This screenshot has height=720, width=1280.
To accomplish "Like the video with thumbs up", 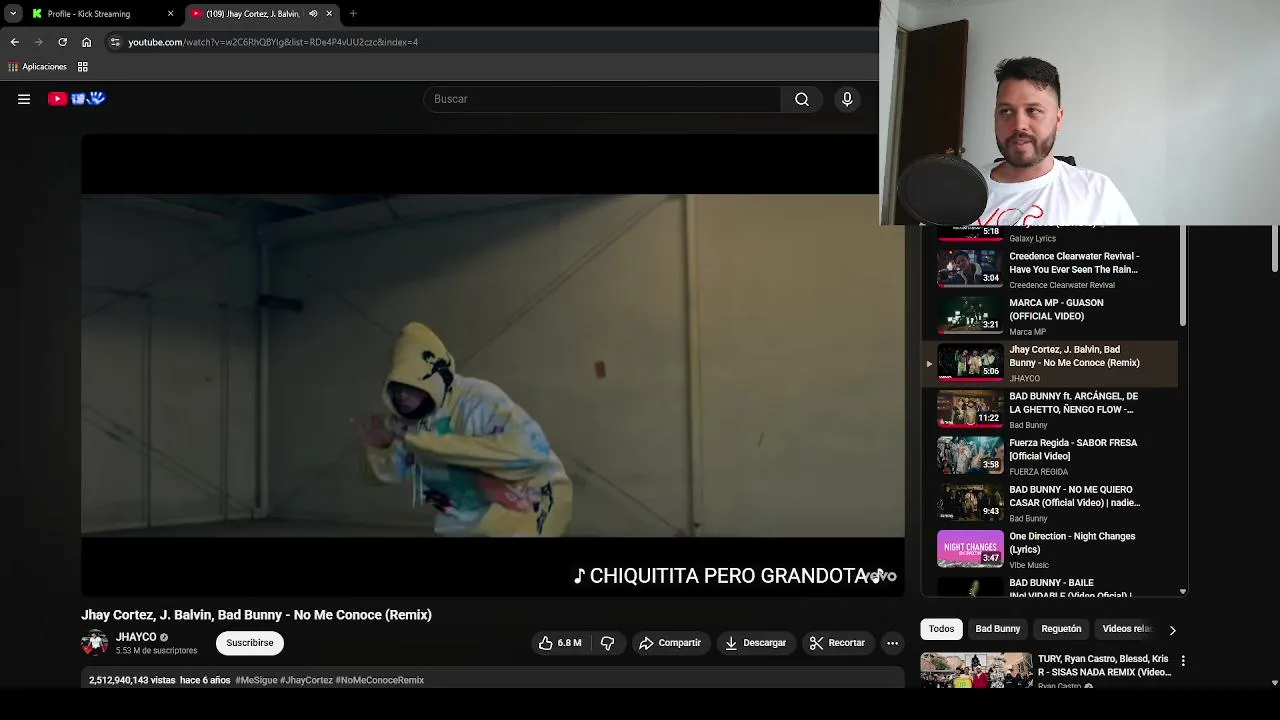I will [x=560, y=643].
